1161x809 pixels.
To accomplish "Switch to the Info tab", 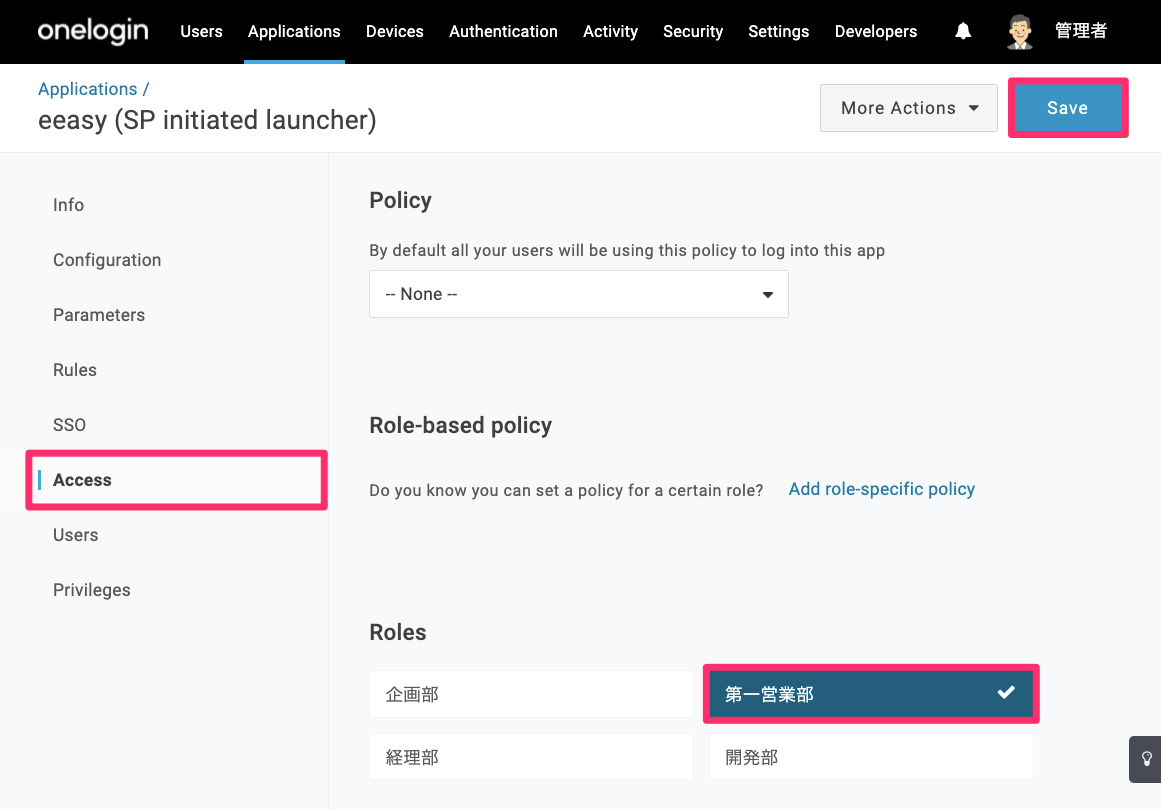I will coord(68,205).
